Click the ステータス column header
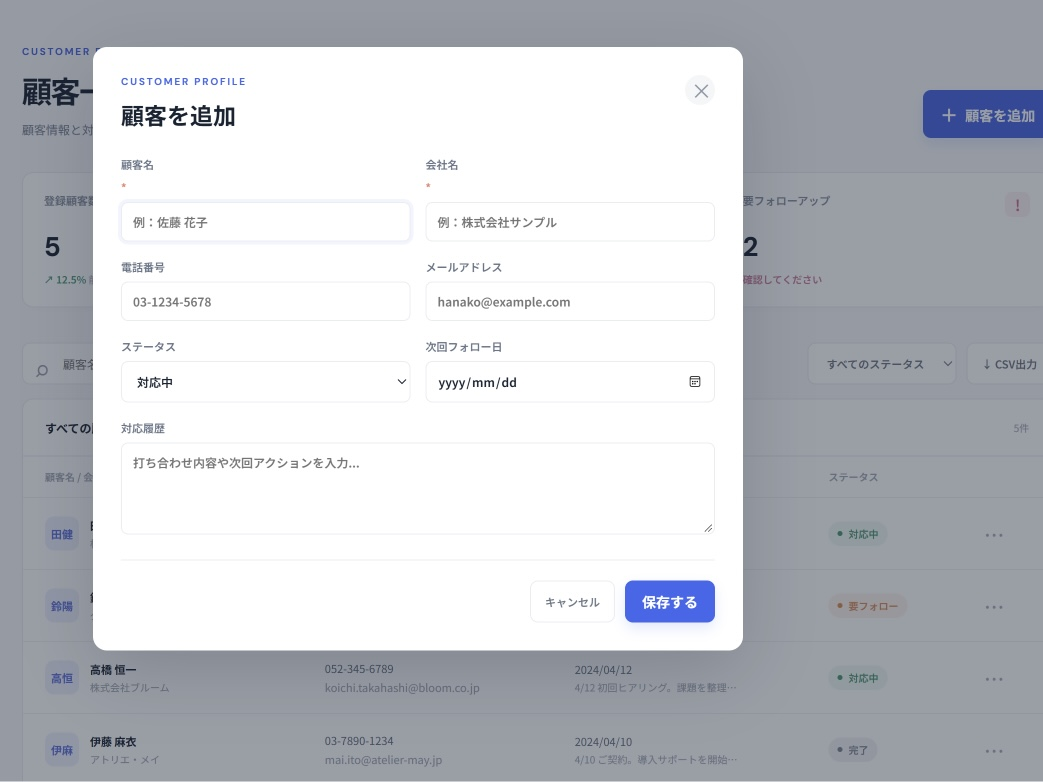The height and width of the screenshot is (782, 1043). pos(853,477)
